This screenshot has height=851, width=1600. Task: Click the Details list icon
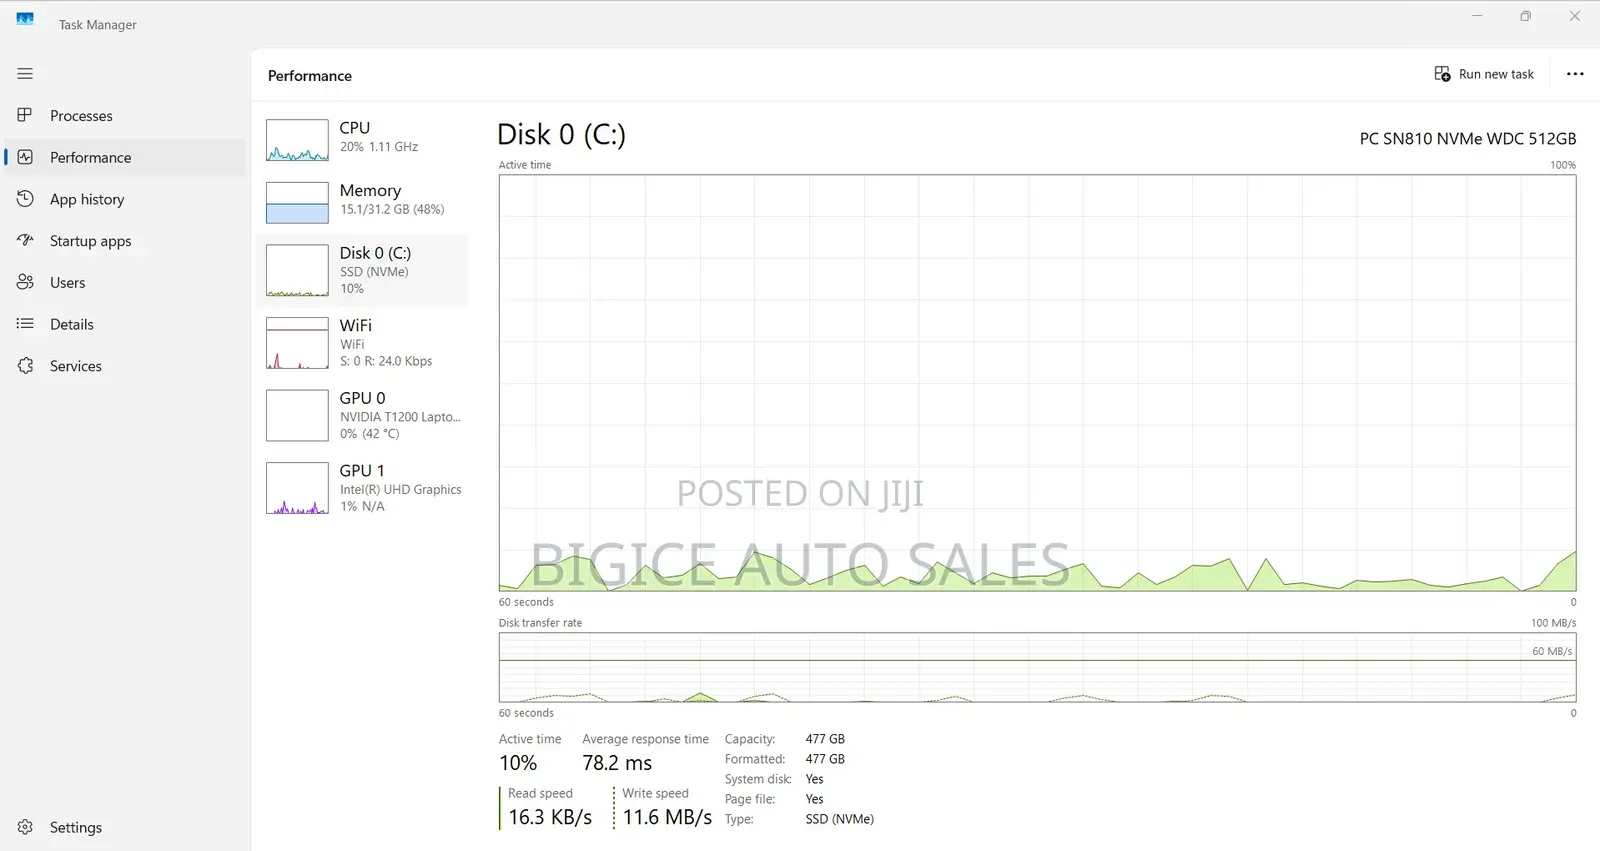25,324
